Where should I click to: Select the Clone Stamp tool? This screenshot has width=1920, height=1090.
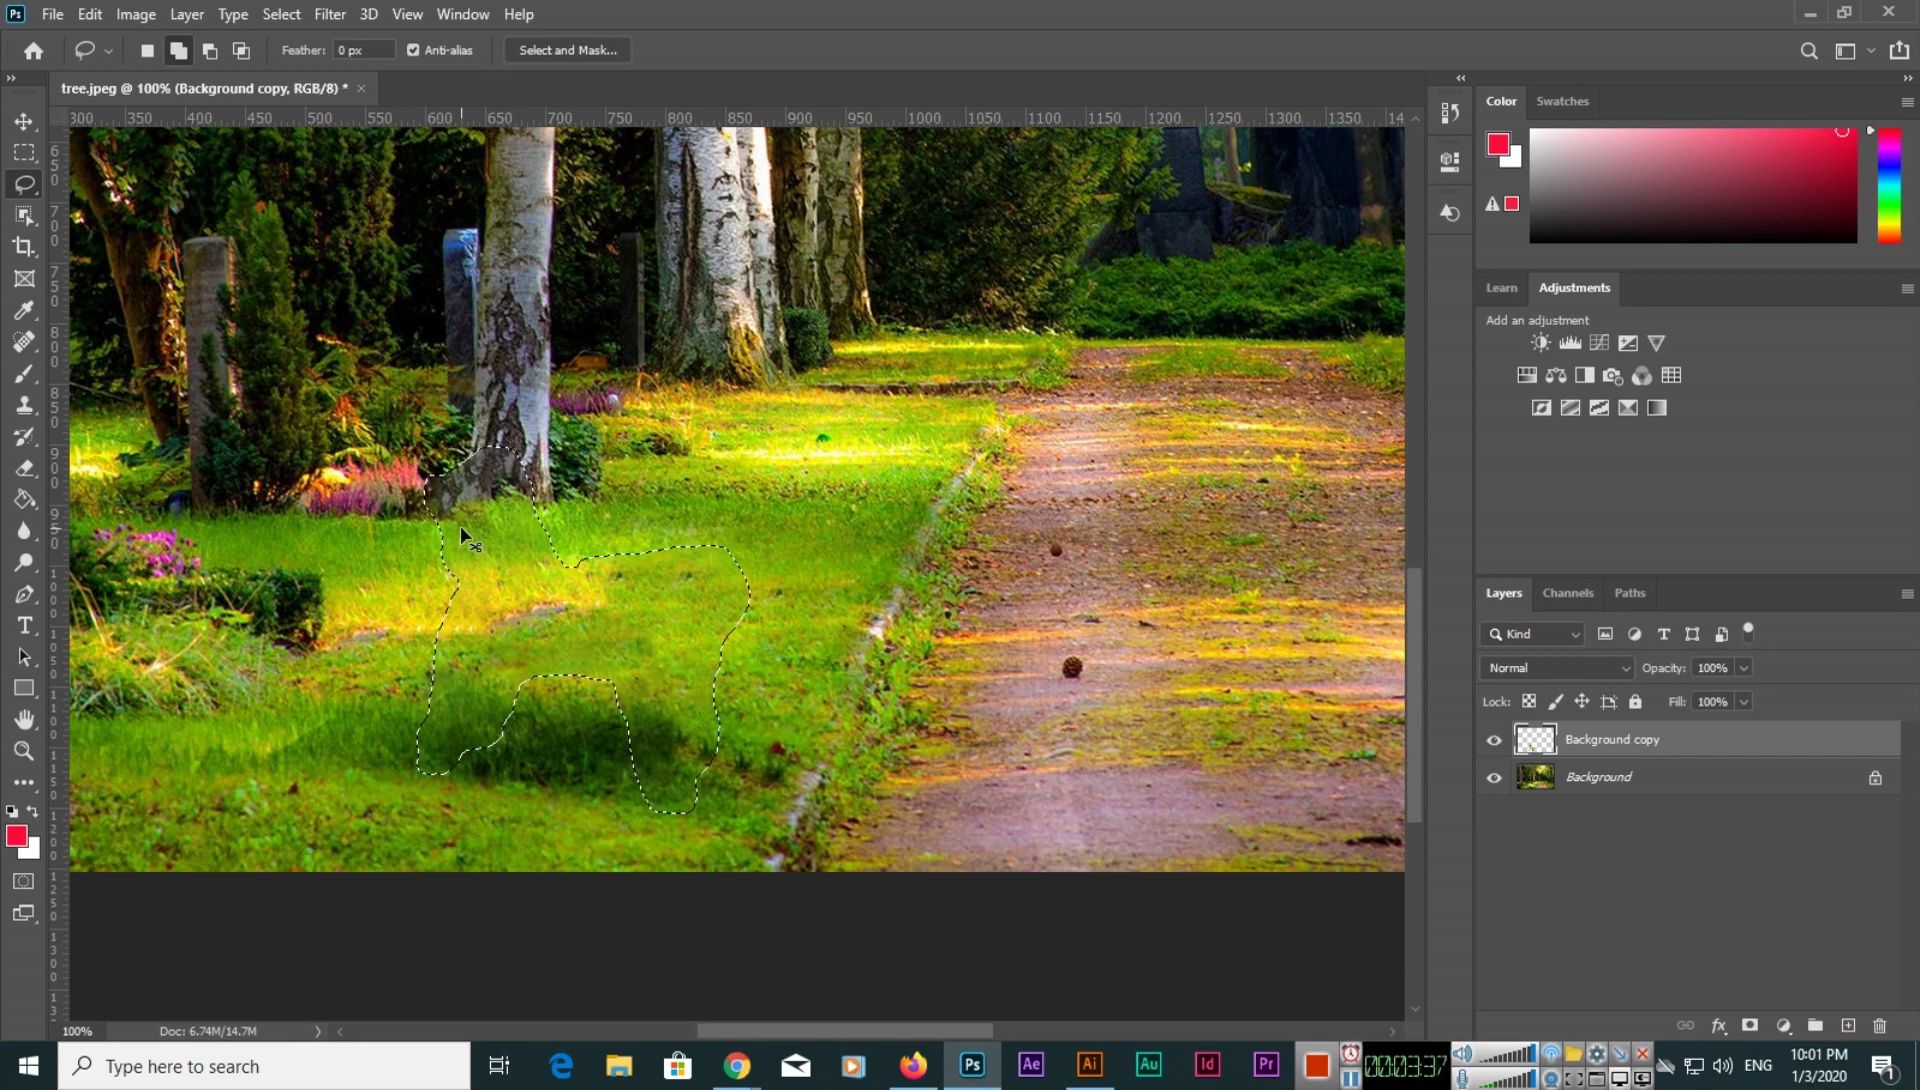coord(24,405)
